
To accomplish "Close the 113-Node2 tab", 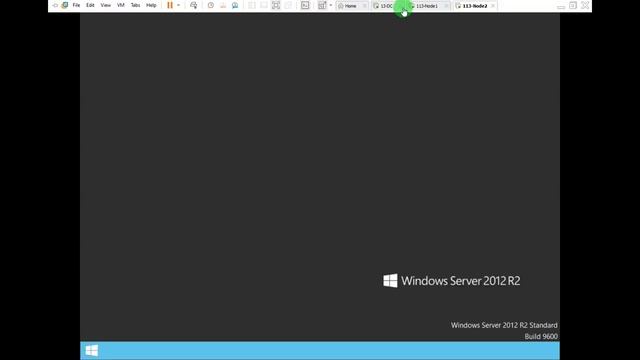I will [x=493, y=6].
